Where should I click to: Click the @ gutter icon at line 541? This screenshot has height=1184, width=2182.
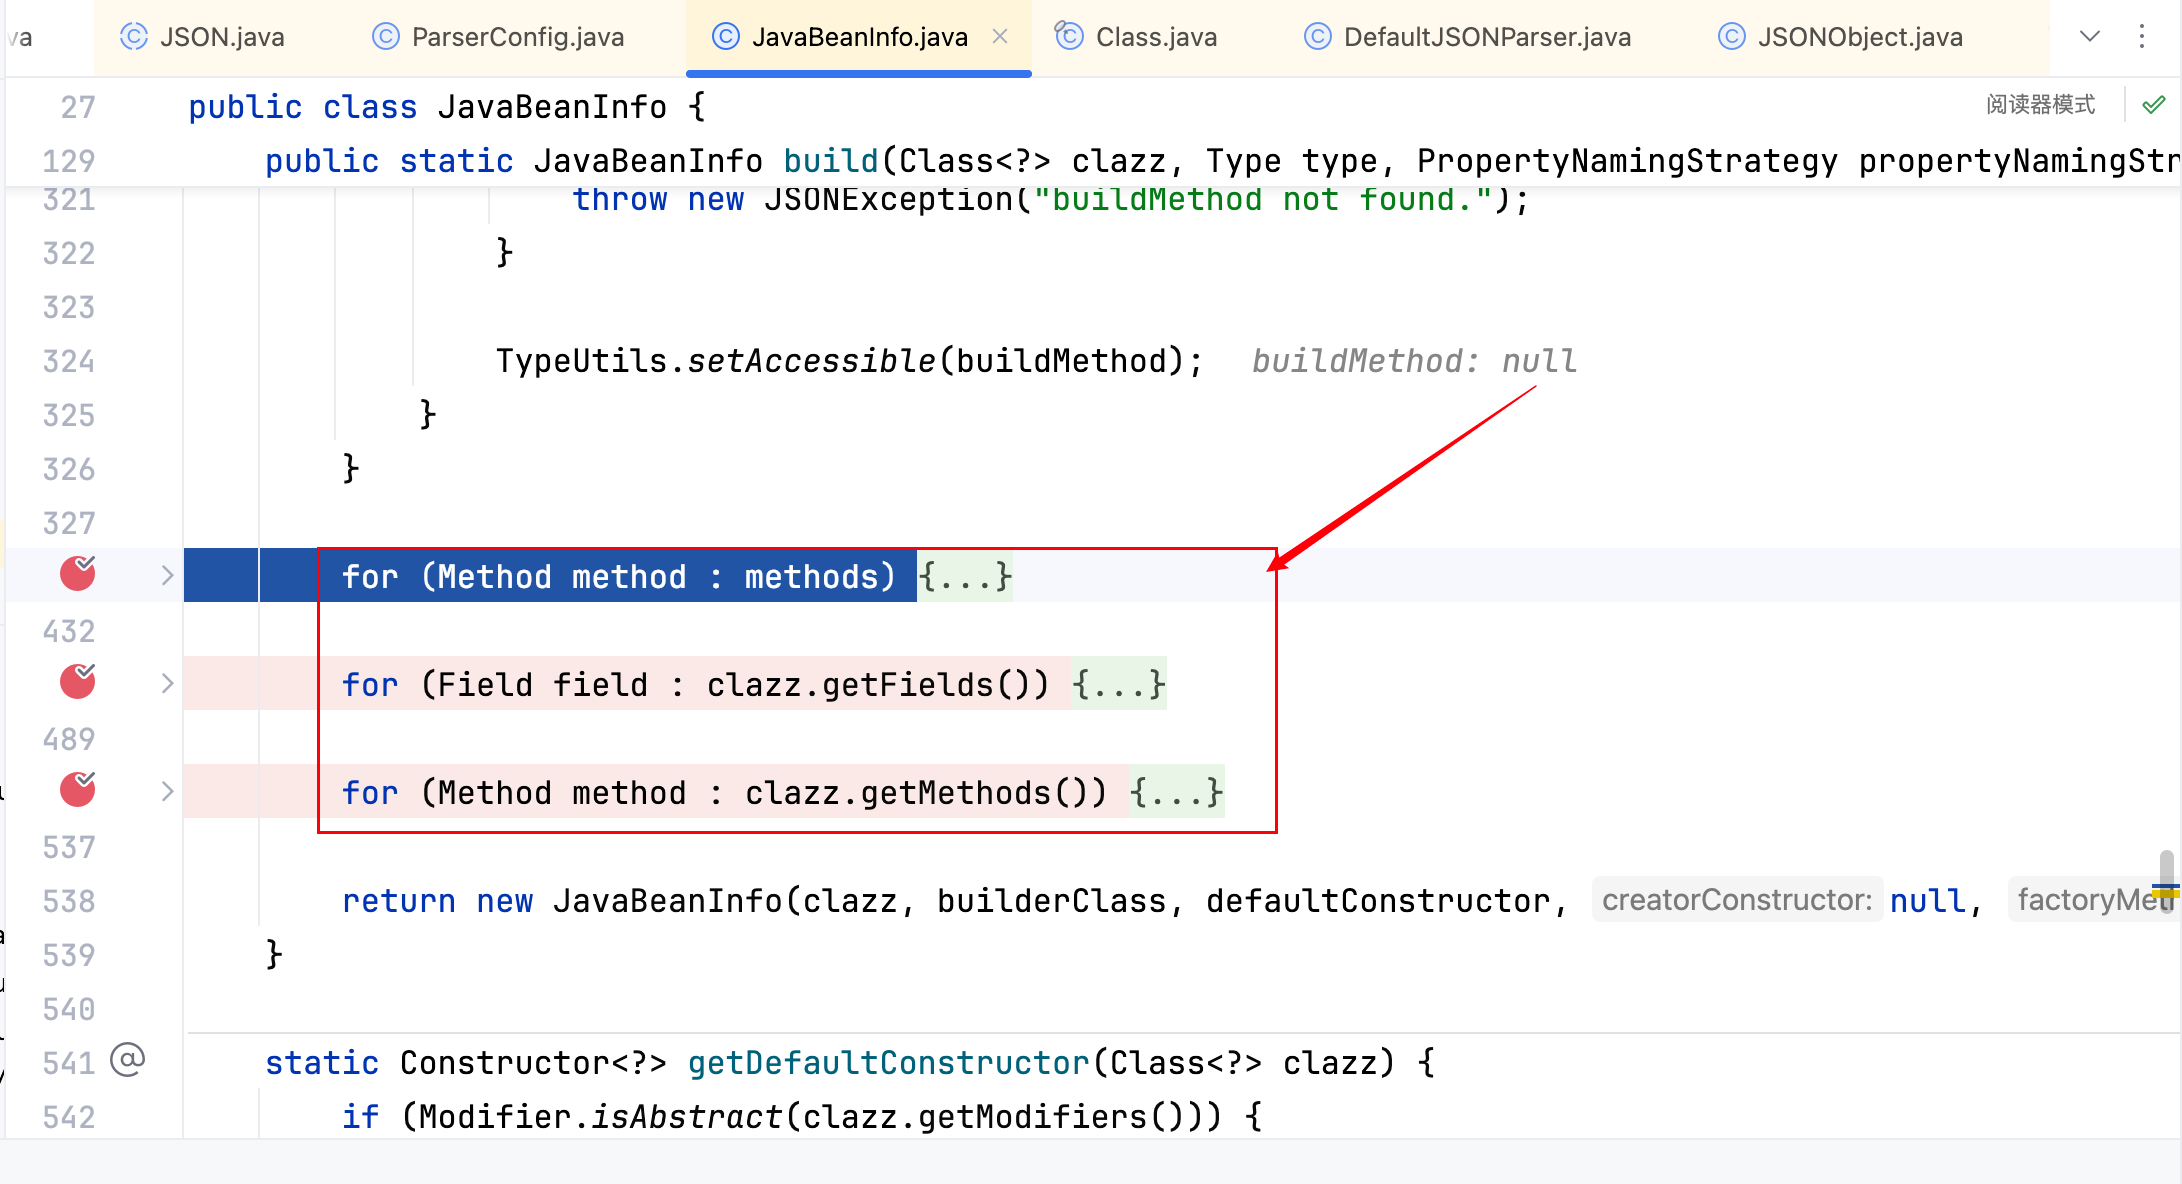tap(128, 1059)
